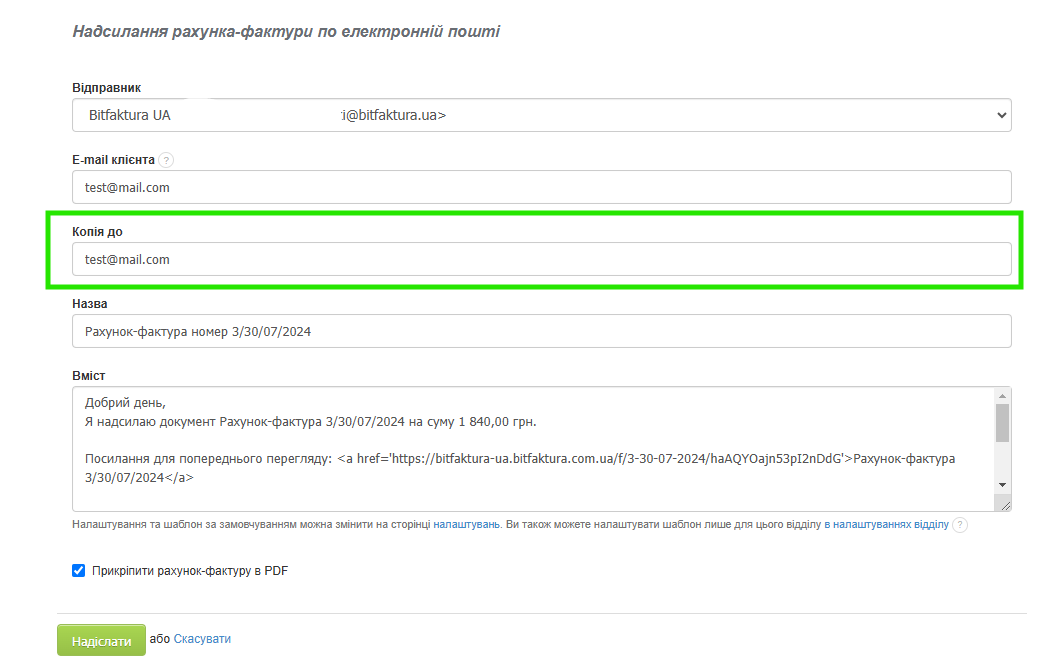The height and width of the screenshot is (667, 1058).
Task: Open the налаштувань settings page link
Action: [466, 524]
